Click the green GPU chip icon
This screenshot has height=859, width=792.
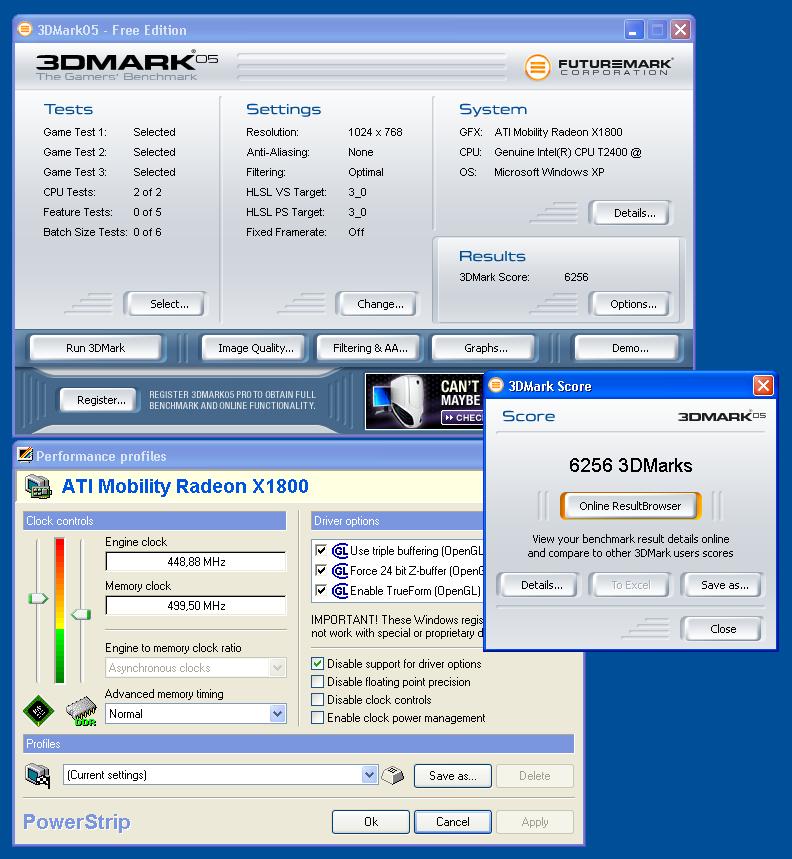point(38,711)
